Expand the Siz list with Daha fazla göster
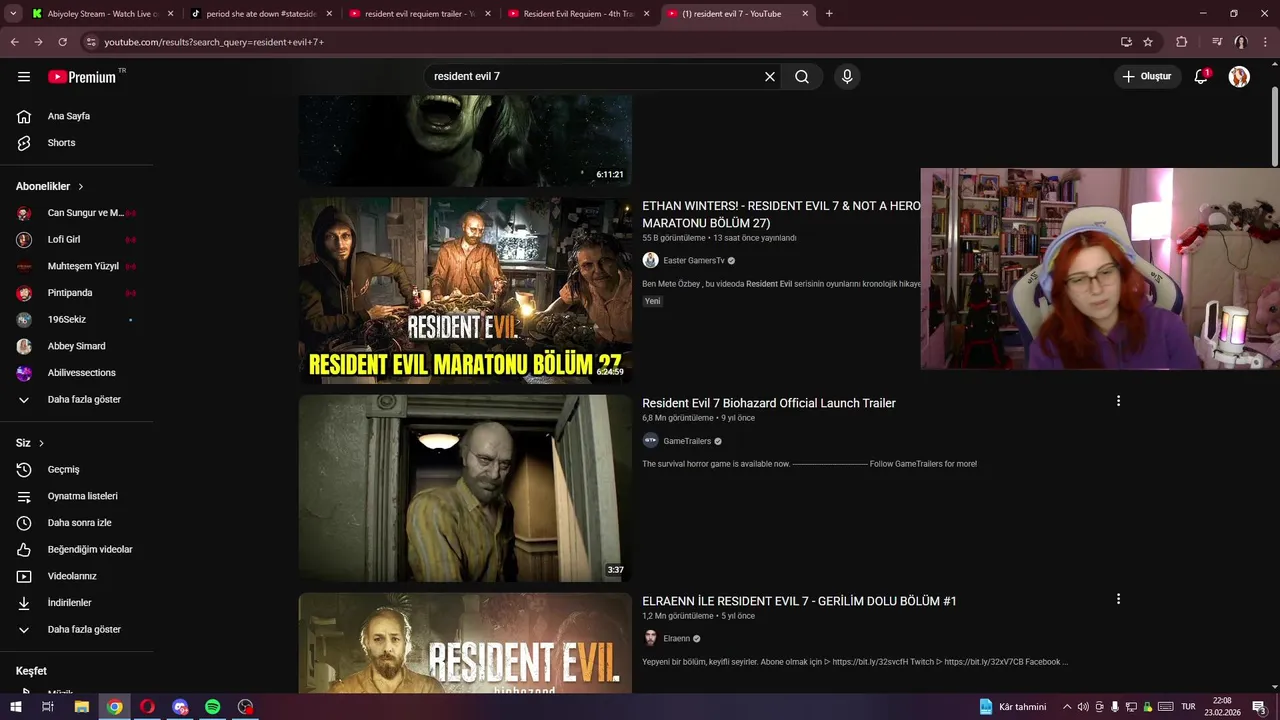Screen dimensions: 1280x720 [76, 630]
